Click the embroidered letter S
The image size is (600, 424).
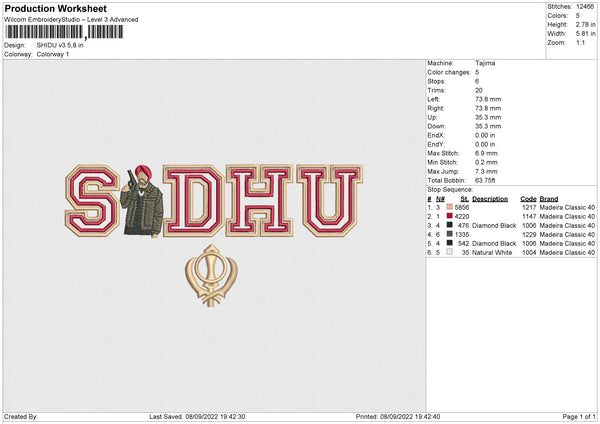(92, 201)
